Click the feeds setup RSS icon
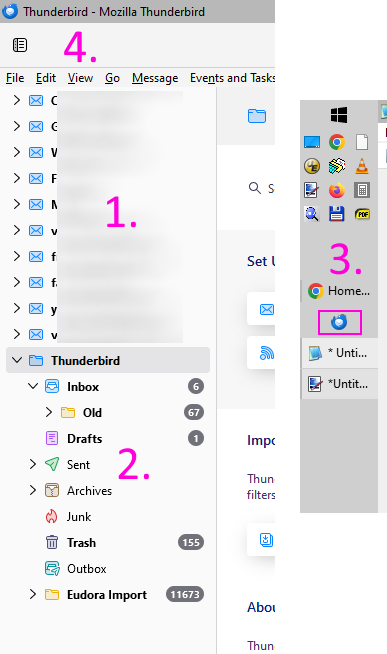 (x=266, y=352)
